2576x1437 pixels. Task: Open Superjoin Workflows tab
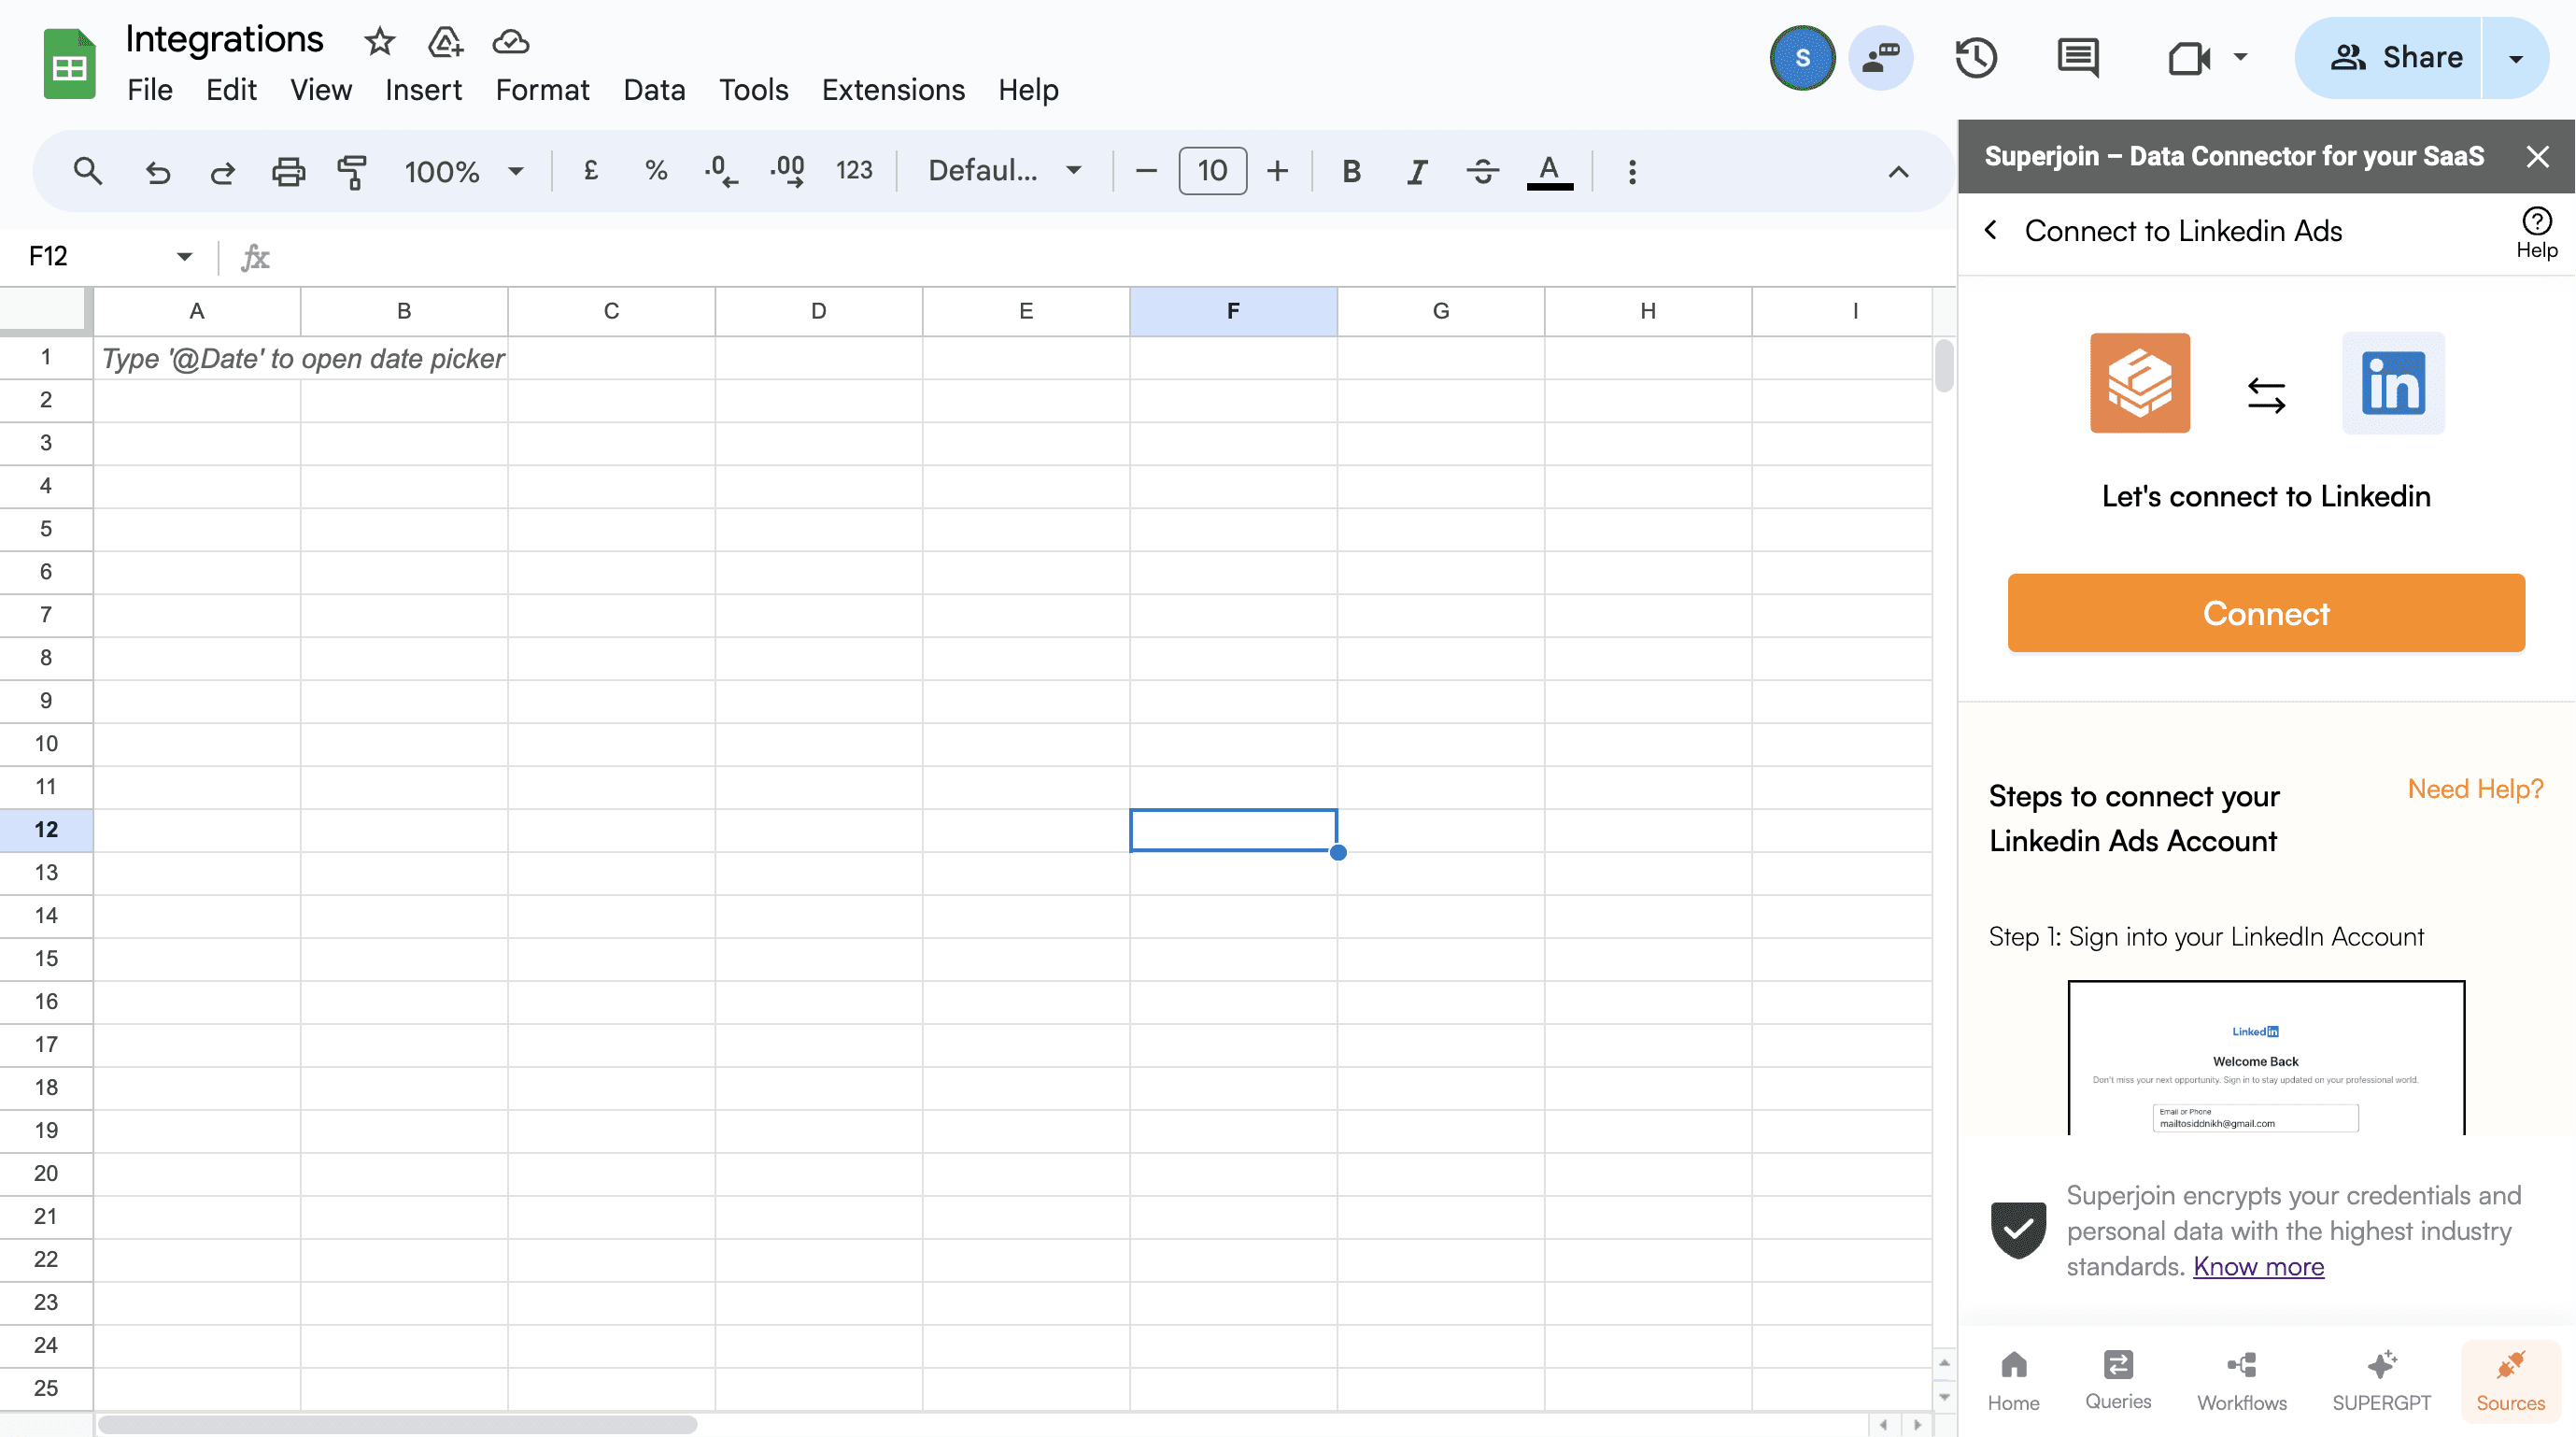click(2242, 1381)
